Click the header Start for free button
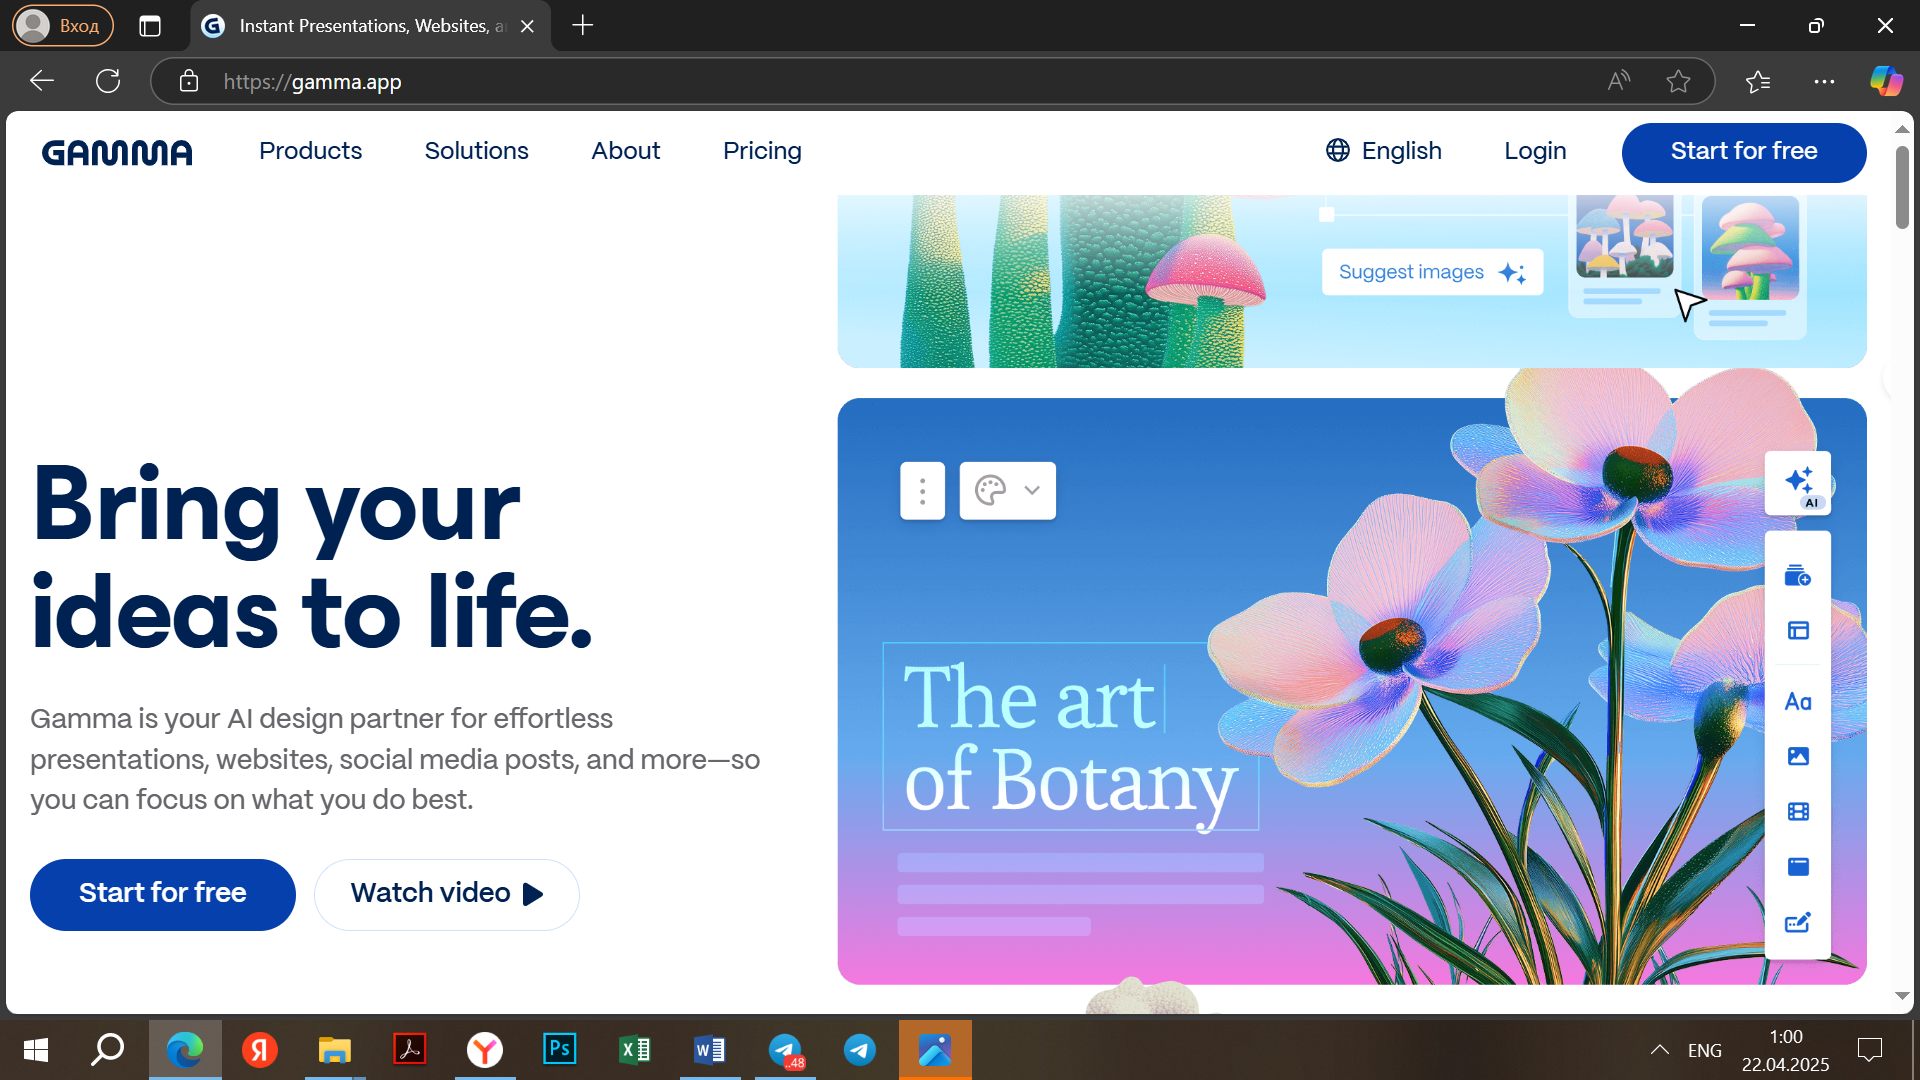The image size is (1920, 1080). (x=1743, y=152)
